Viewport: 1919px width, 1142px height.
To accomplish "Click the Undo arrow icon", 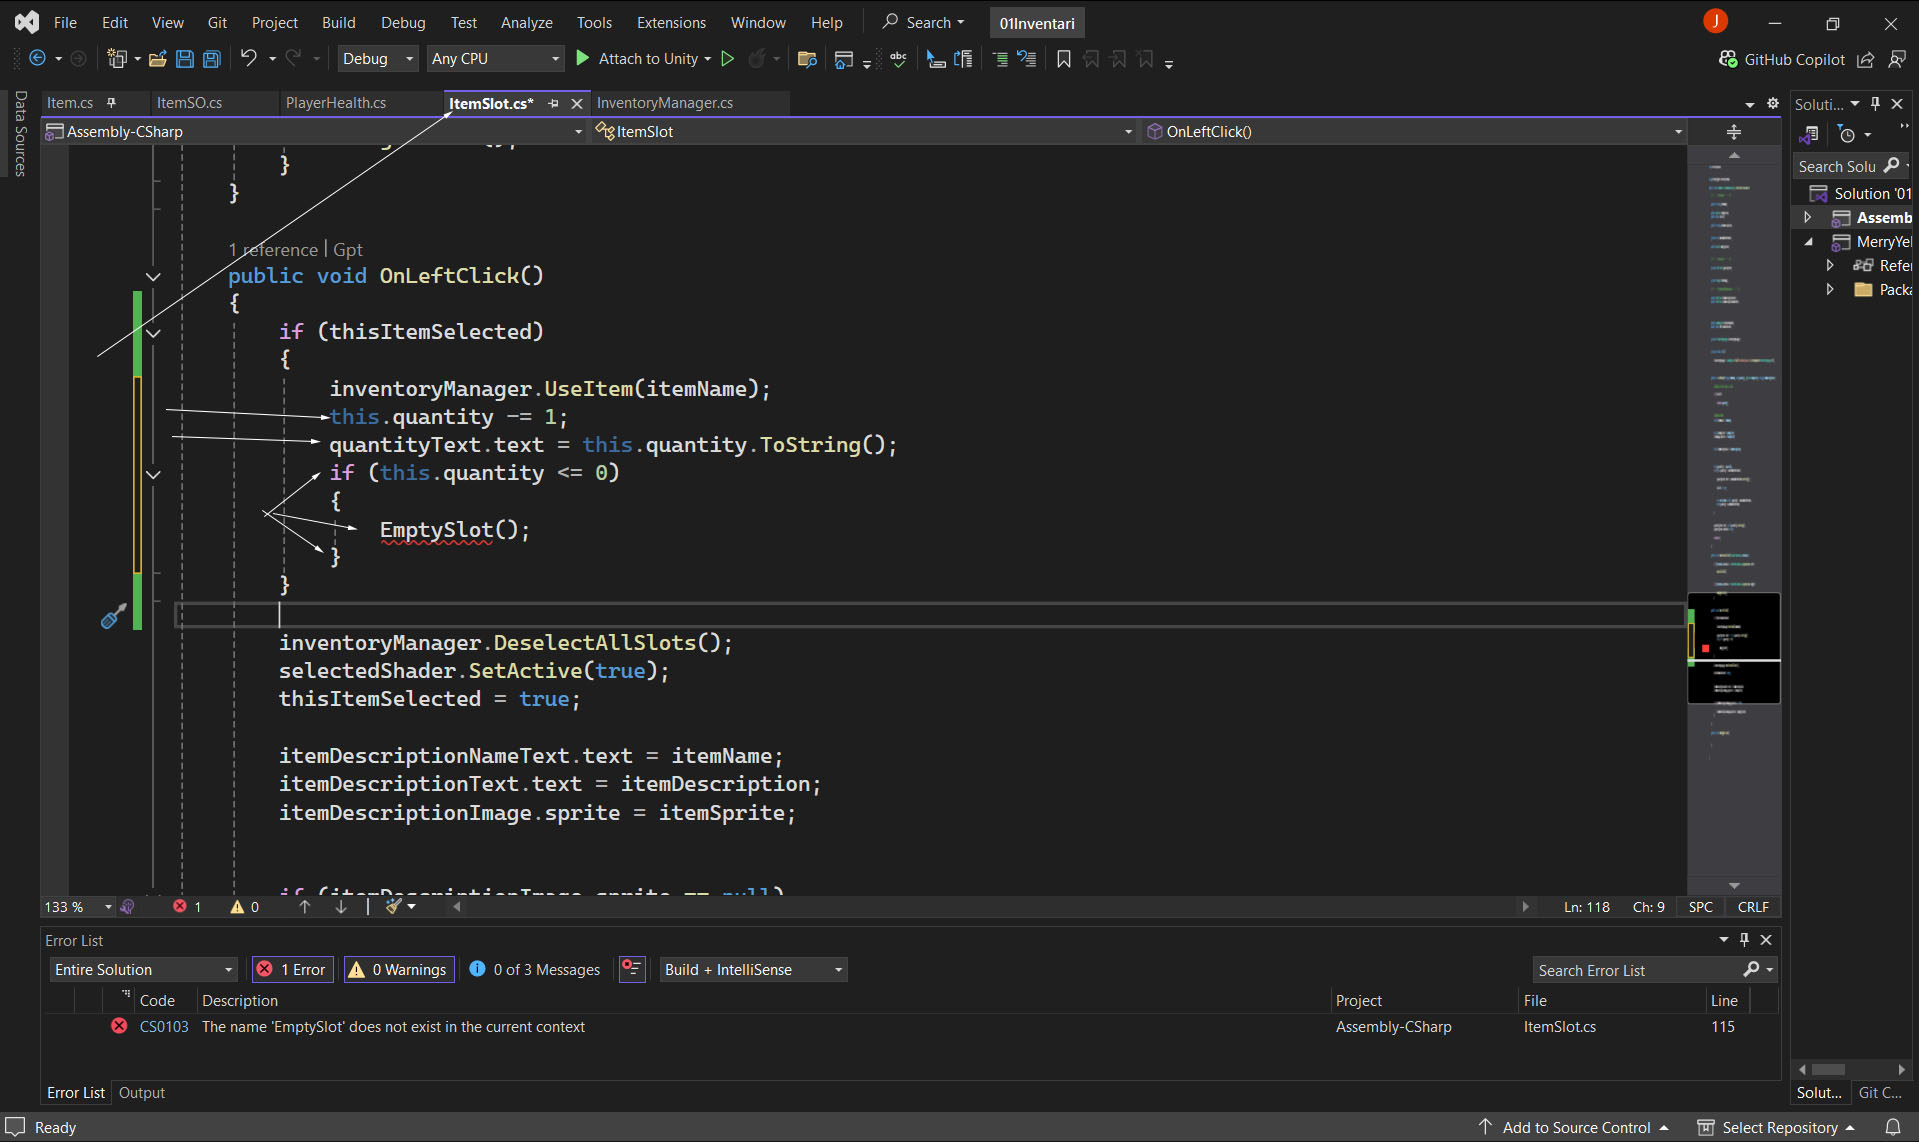I will 249,59.
